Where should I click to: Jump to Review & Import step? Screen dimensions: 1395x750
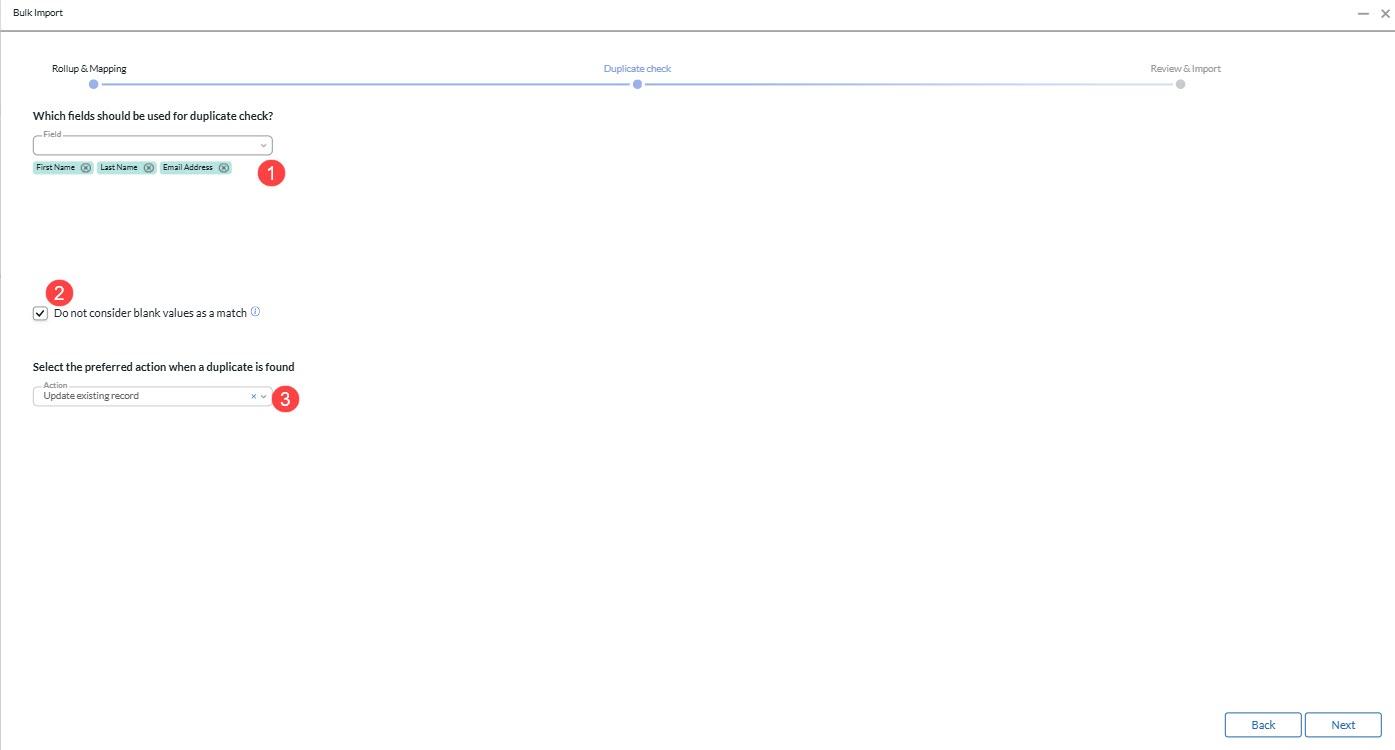click(x=1185, y=69)
